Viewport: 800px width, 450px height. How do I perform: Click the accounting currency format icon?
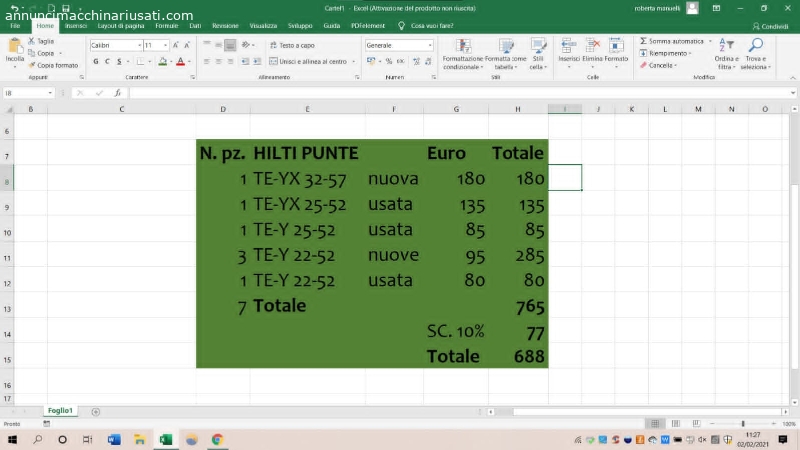[x=371, y=61]
